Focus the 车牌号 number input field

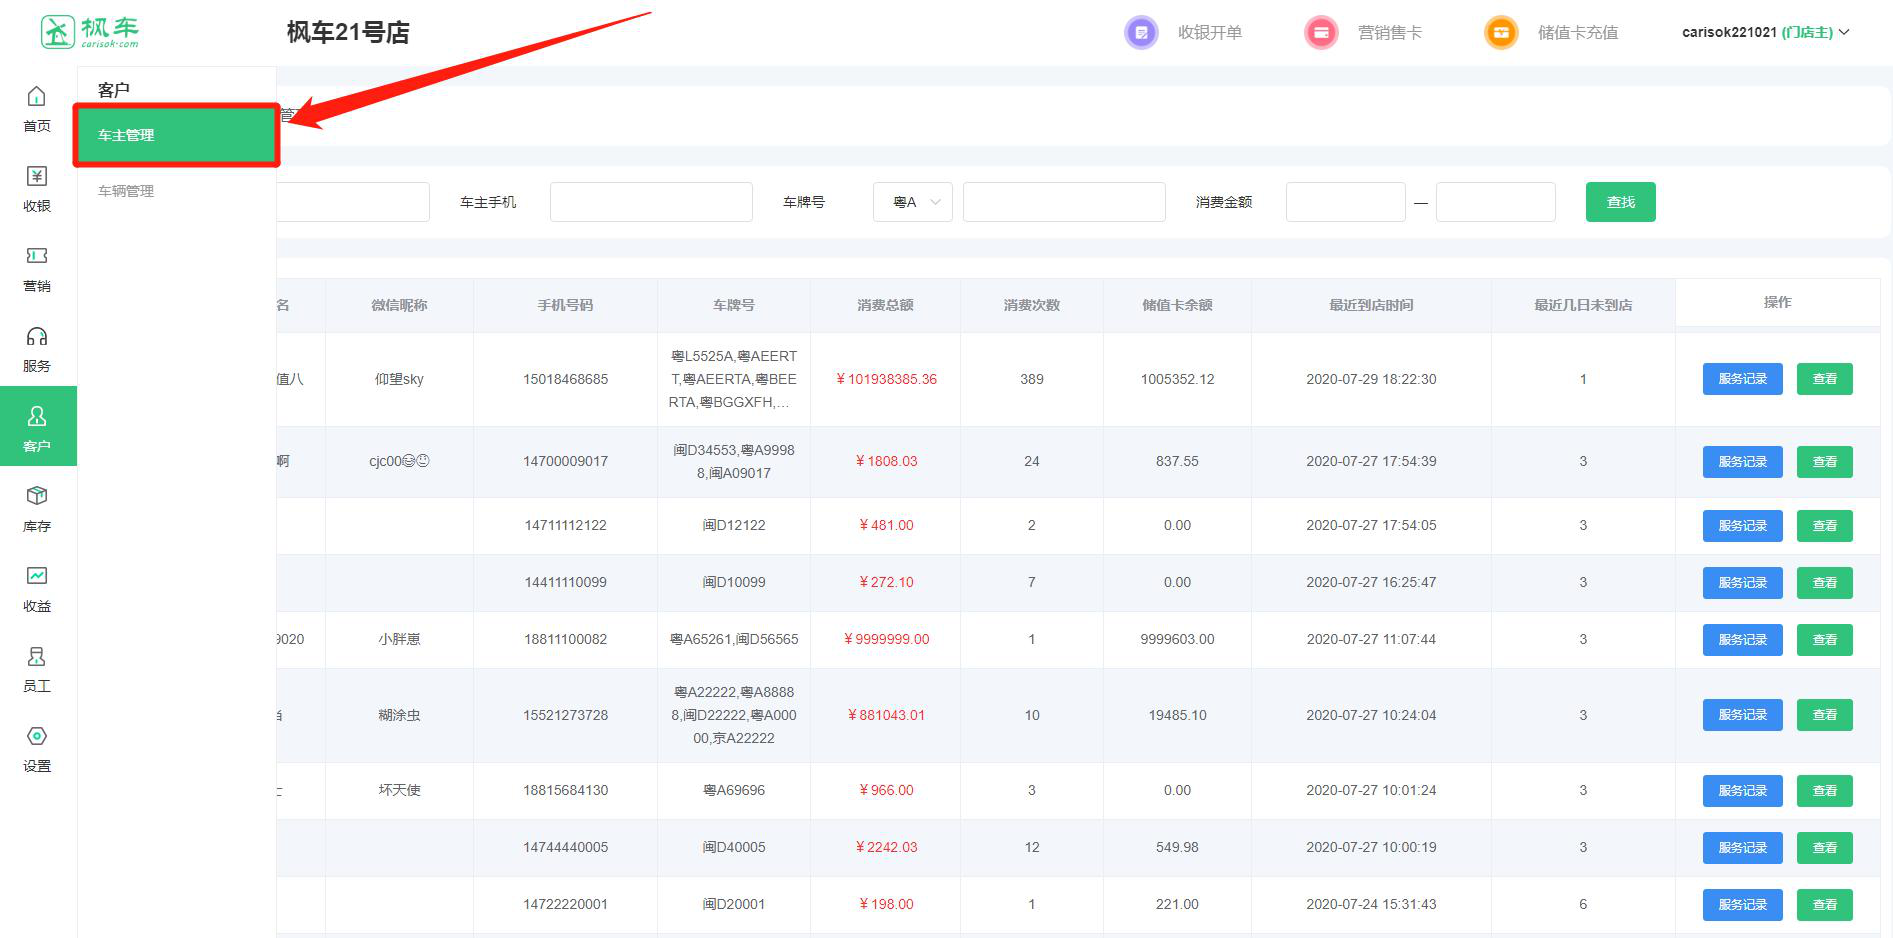pos(1064,202)
